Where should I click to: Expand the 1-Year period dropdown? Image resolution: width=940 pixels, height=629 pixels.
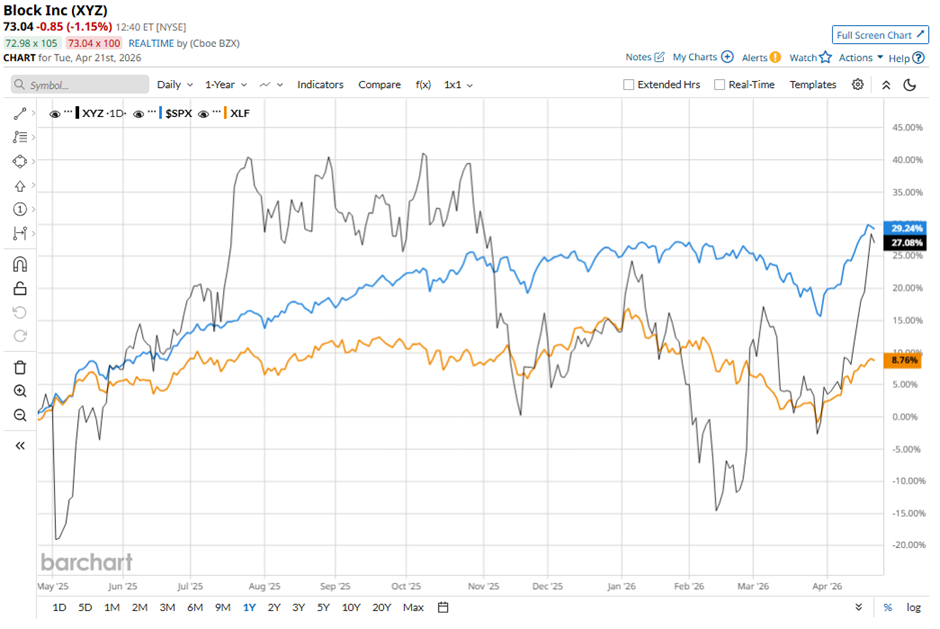[227, 85]
